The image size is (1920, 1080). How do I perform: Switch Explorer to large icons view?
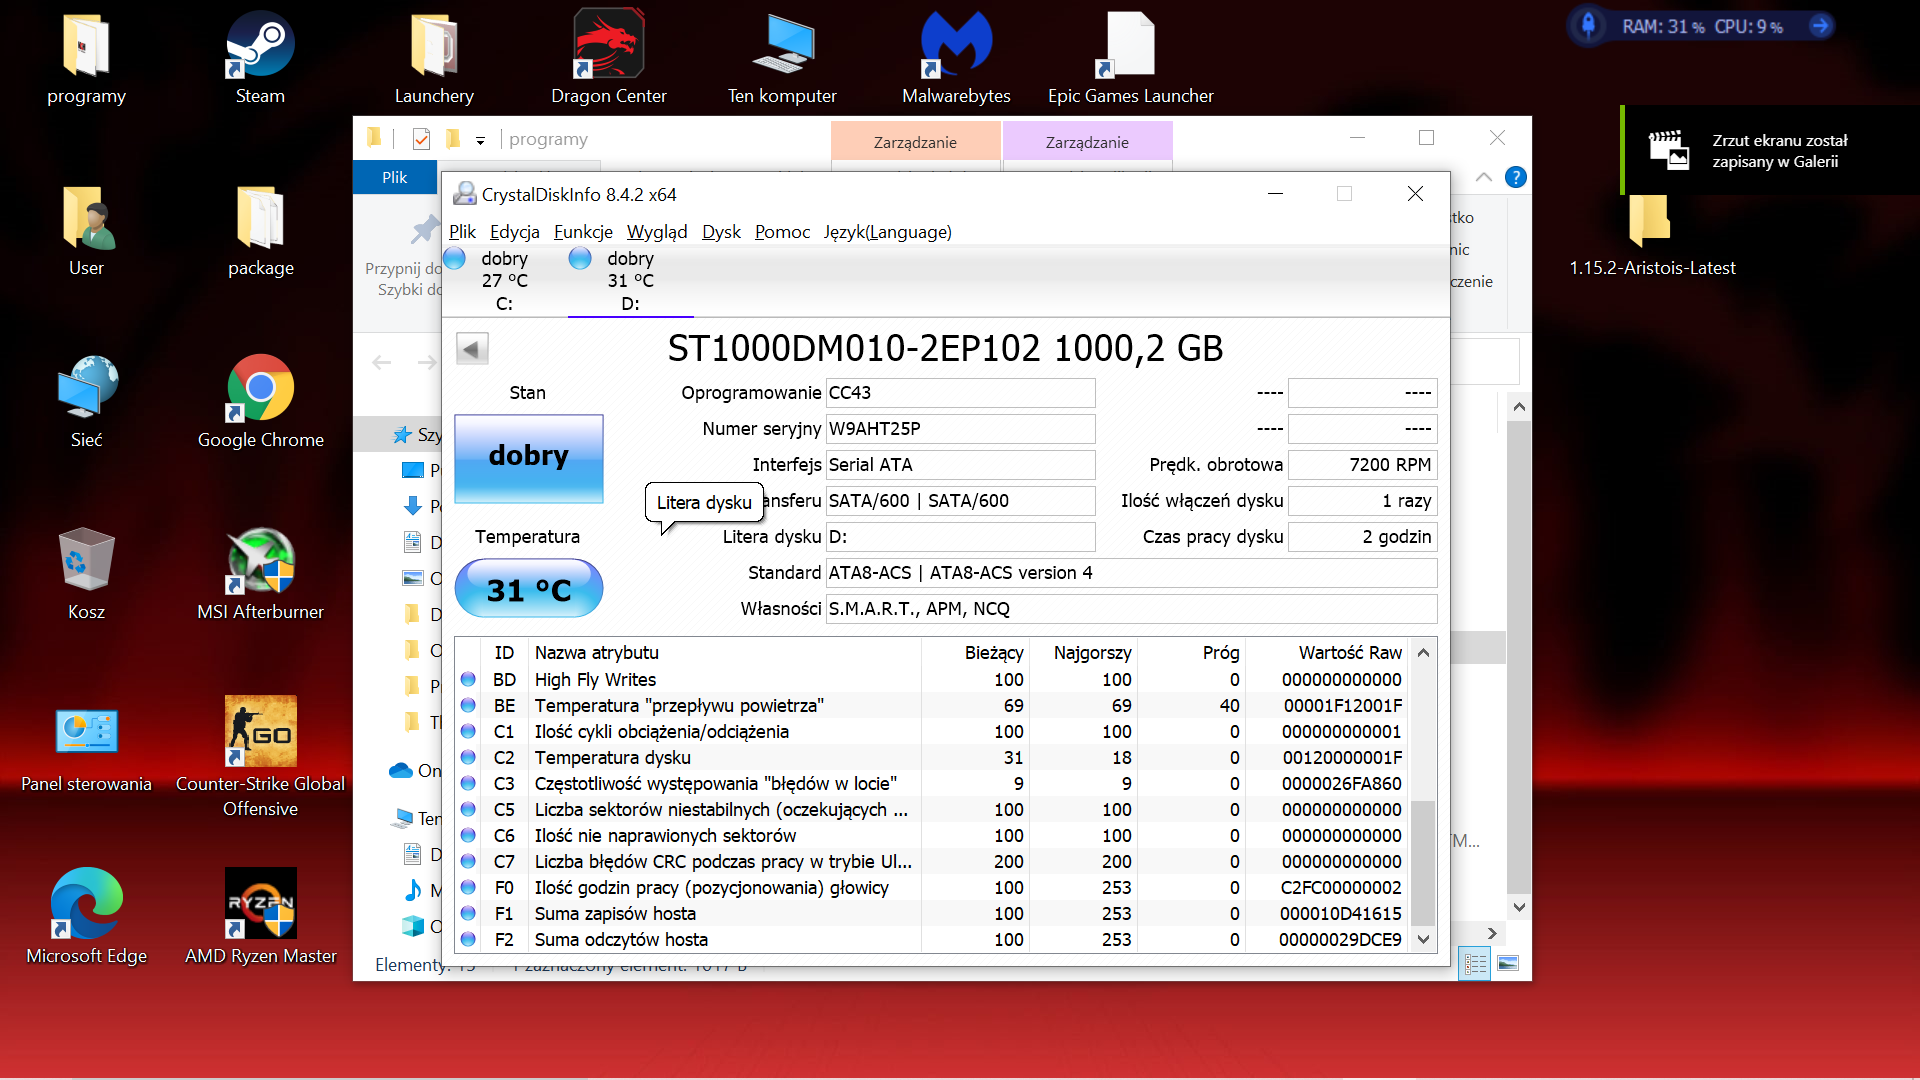pos(1508,964)
